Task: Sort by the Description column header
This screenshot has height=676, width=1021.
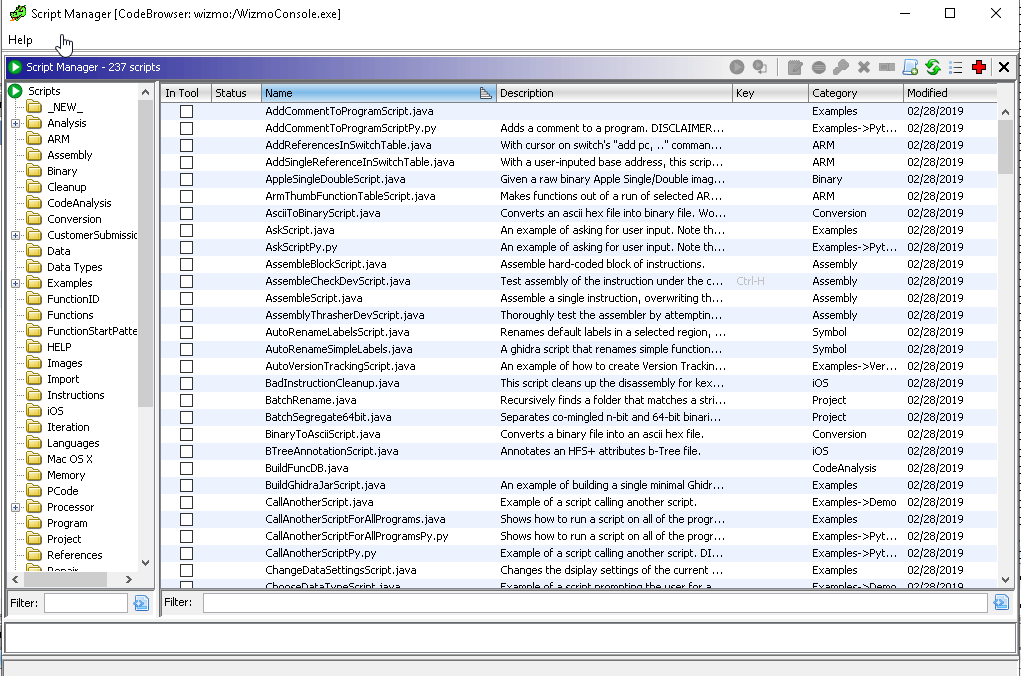Action: [614, 93]
